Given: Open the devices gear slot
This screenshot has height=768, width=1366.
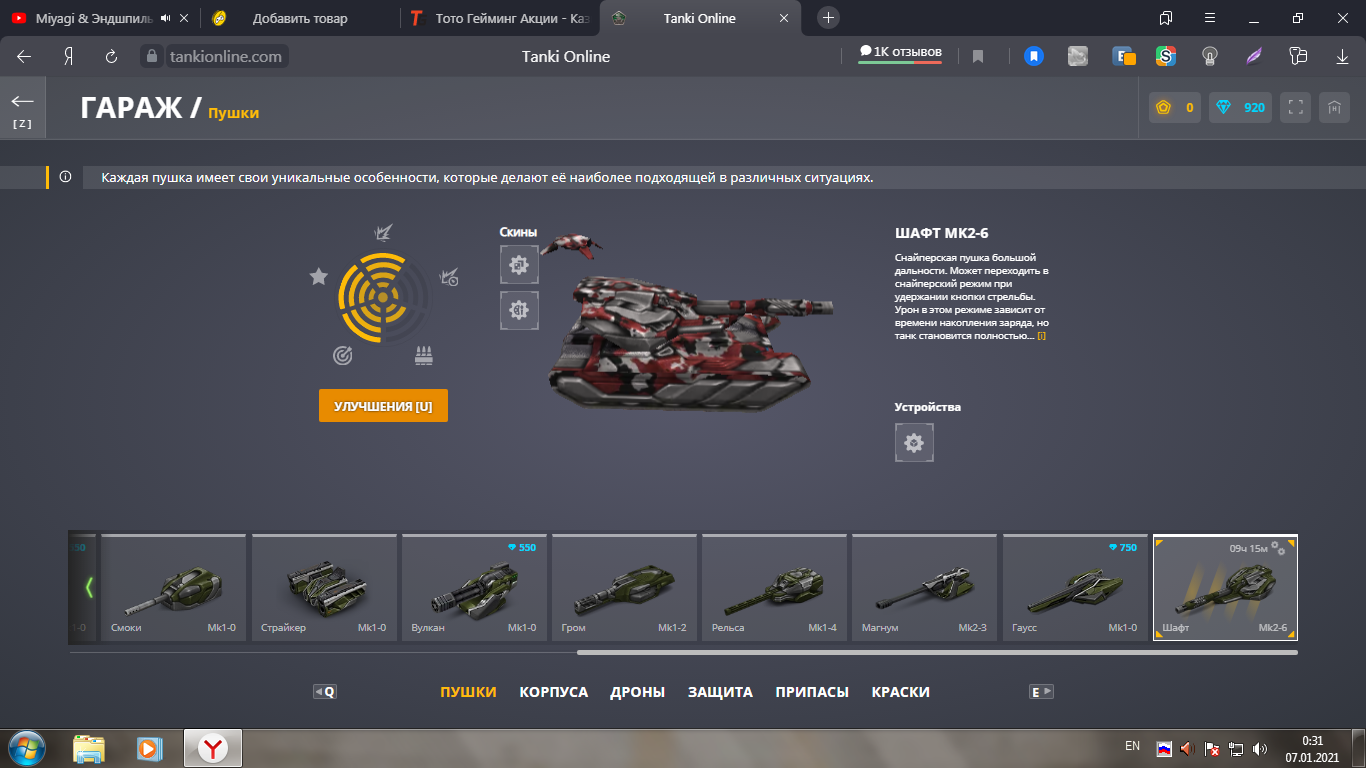Looking at the screenshot, I should [914, 442].
